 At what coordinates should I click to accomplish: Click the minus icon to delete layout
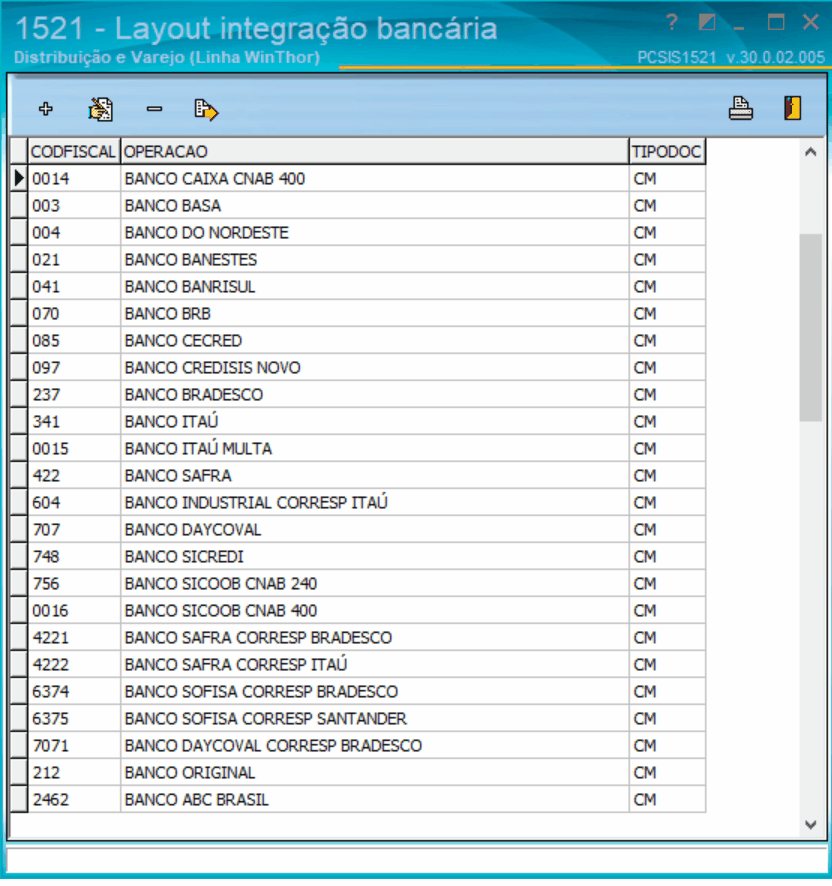(154, 109)
